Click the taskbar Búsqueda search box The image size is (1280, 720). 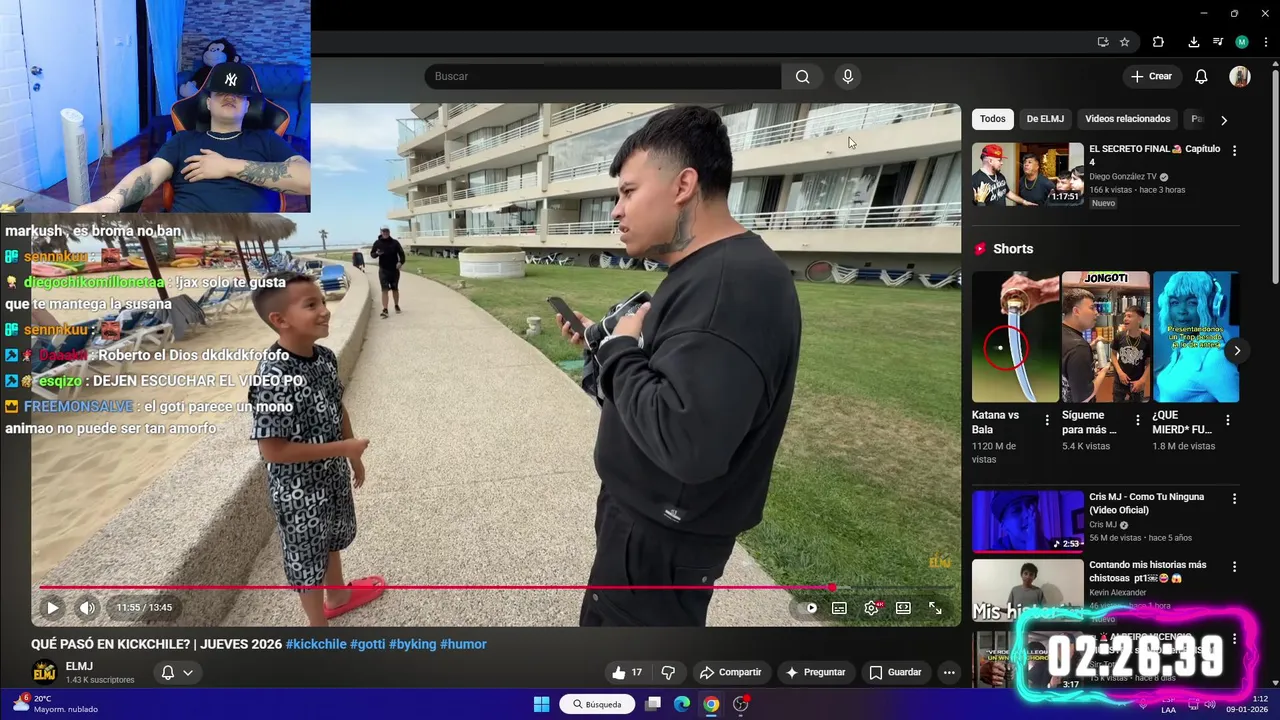pos(597,704)
